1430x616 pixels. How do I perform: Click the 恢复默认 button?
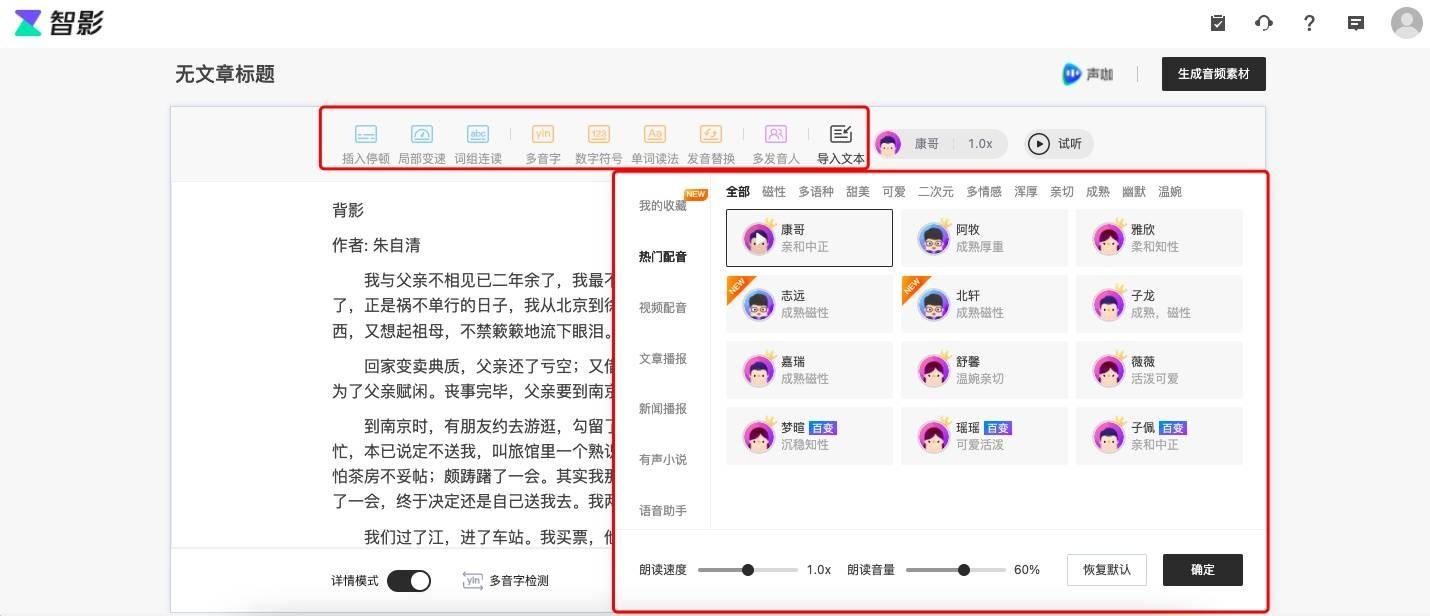click(1106, 570)
